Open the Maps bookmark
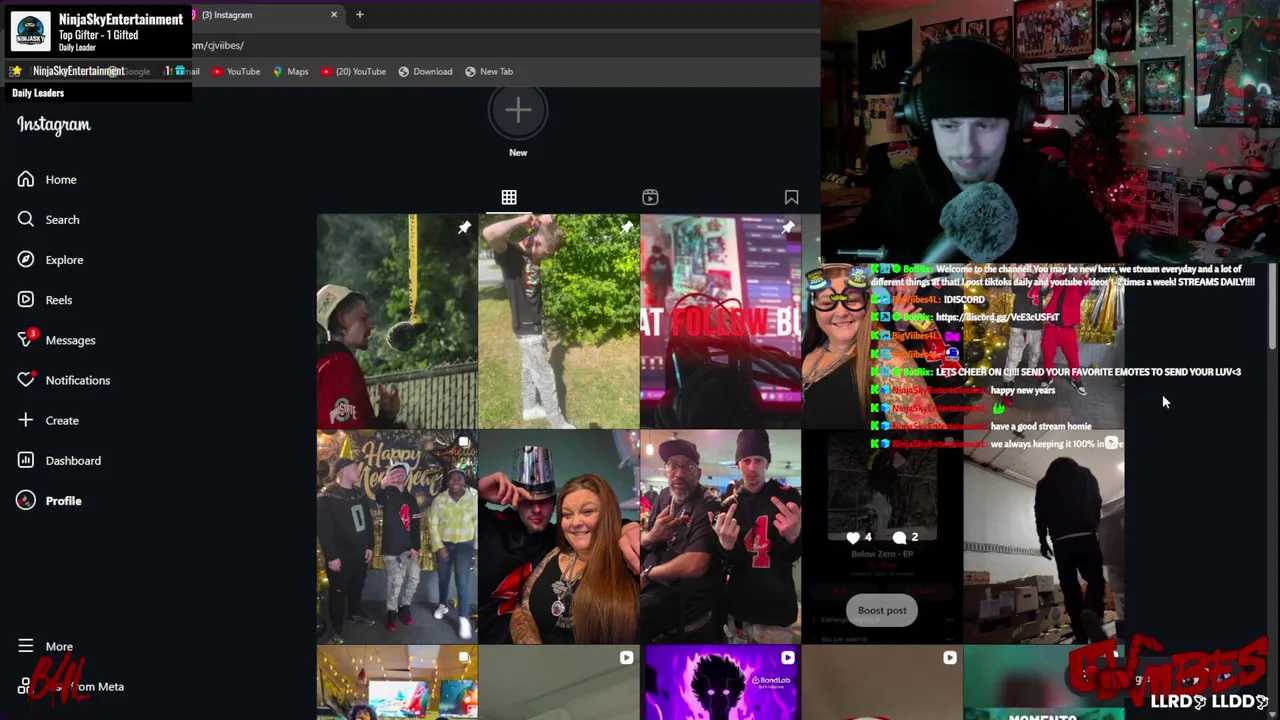Image resolution: width=1280 pixels, height=720 pixels. pyautogui.click(x=290, y=71)
